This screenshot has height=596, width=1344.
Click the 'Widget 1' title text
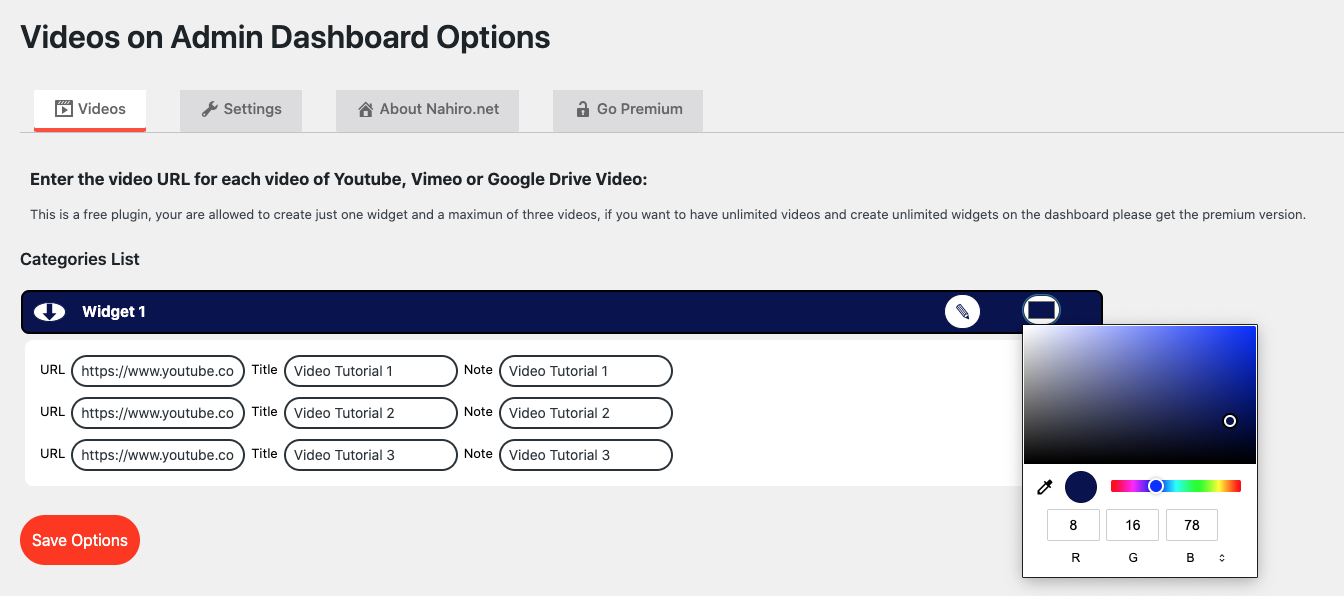[x=114, y=312]
